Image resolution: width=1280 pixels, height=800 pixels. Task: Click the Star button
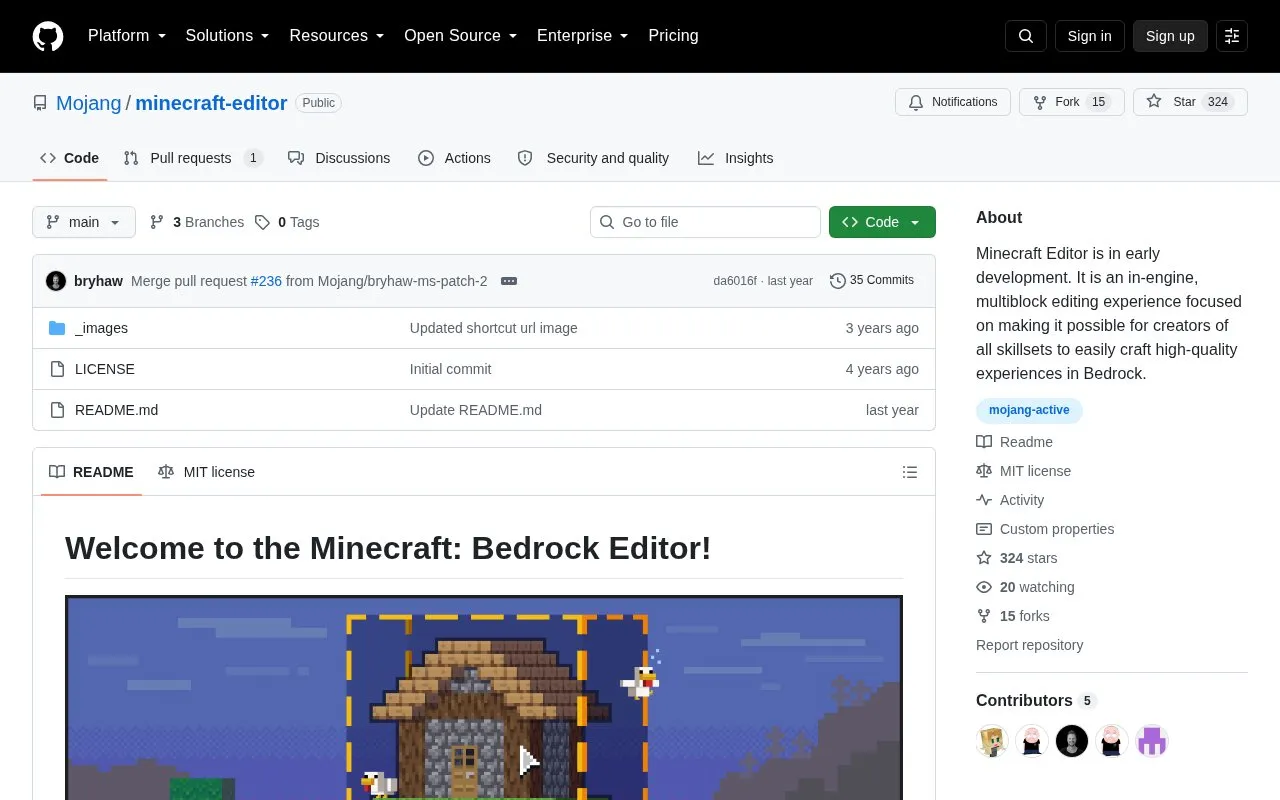coord(1190,102)
